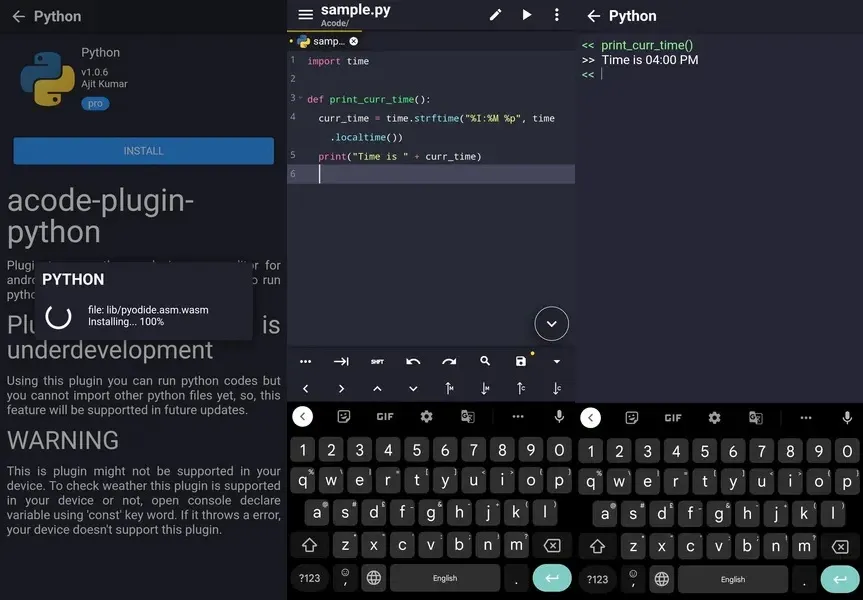Start voice input on the editor keyboard
The height and width of the screenshot is (600, 863).
click(x=559, y=417)
